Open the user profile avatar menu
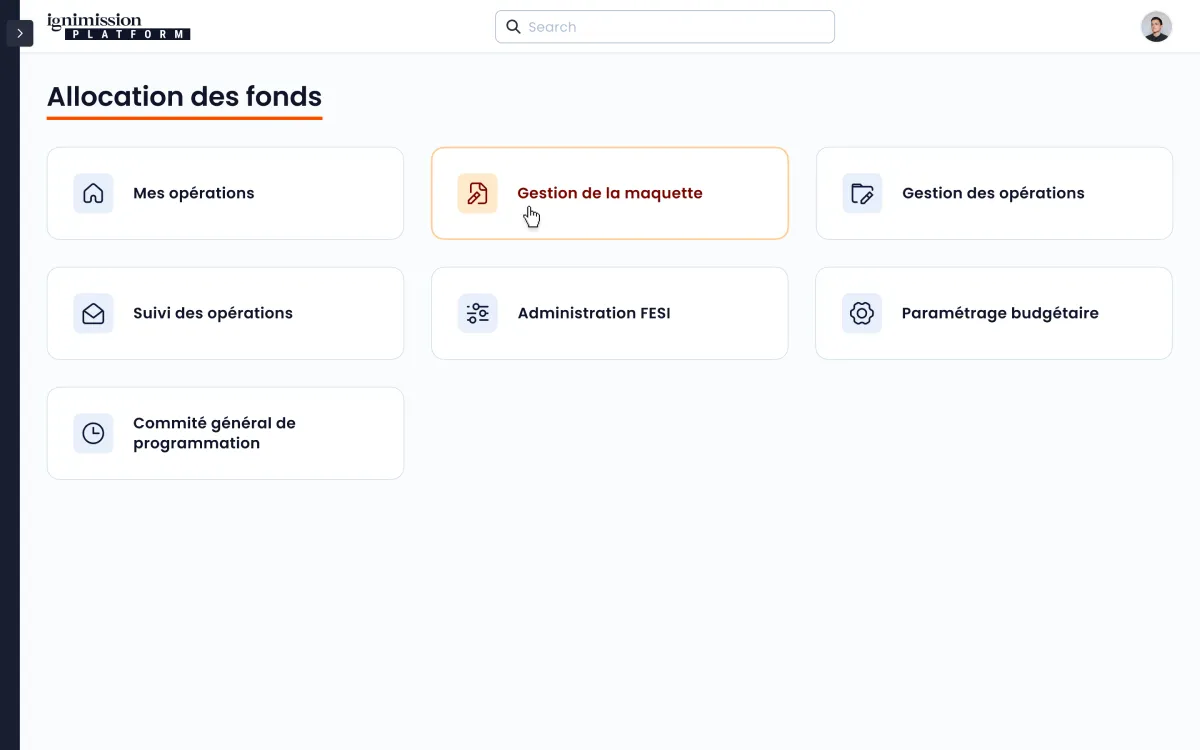The height and width of the screenshot is (750, 1200). coord(1156,27)
